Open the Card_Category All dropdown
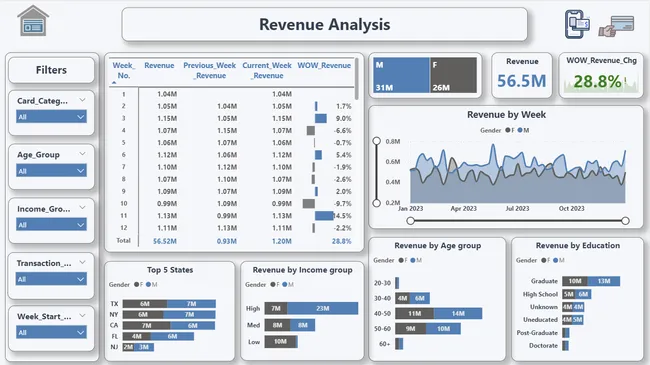 coord(51,117)
